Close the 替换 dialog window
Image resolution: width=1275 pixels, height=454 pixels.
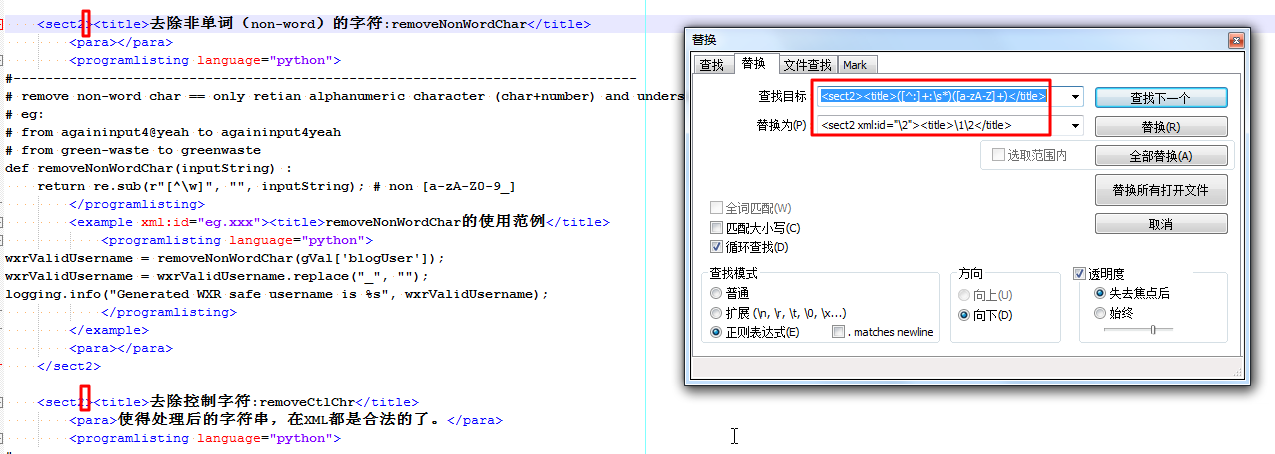1237,40
